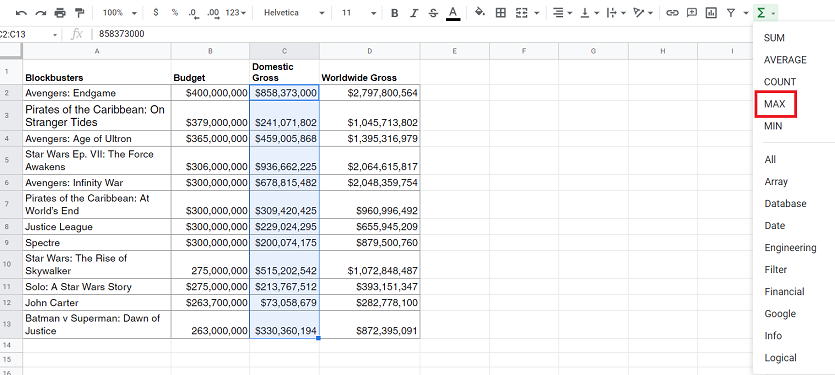The image size is (835, 375).
Task: Click Increase decimal places icon
Action: (213, 13)
